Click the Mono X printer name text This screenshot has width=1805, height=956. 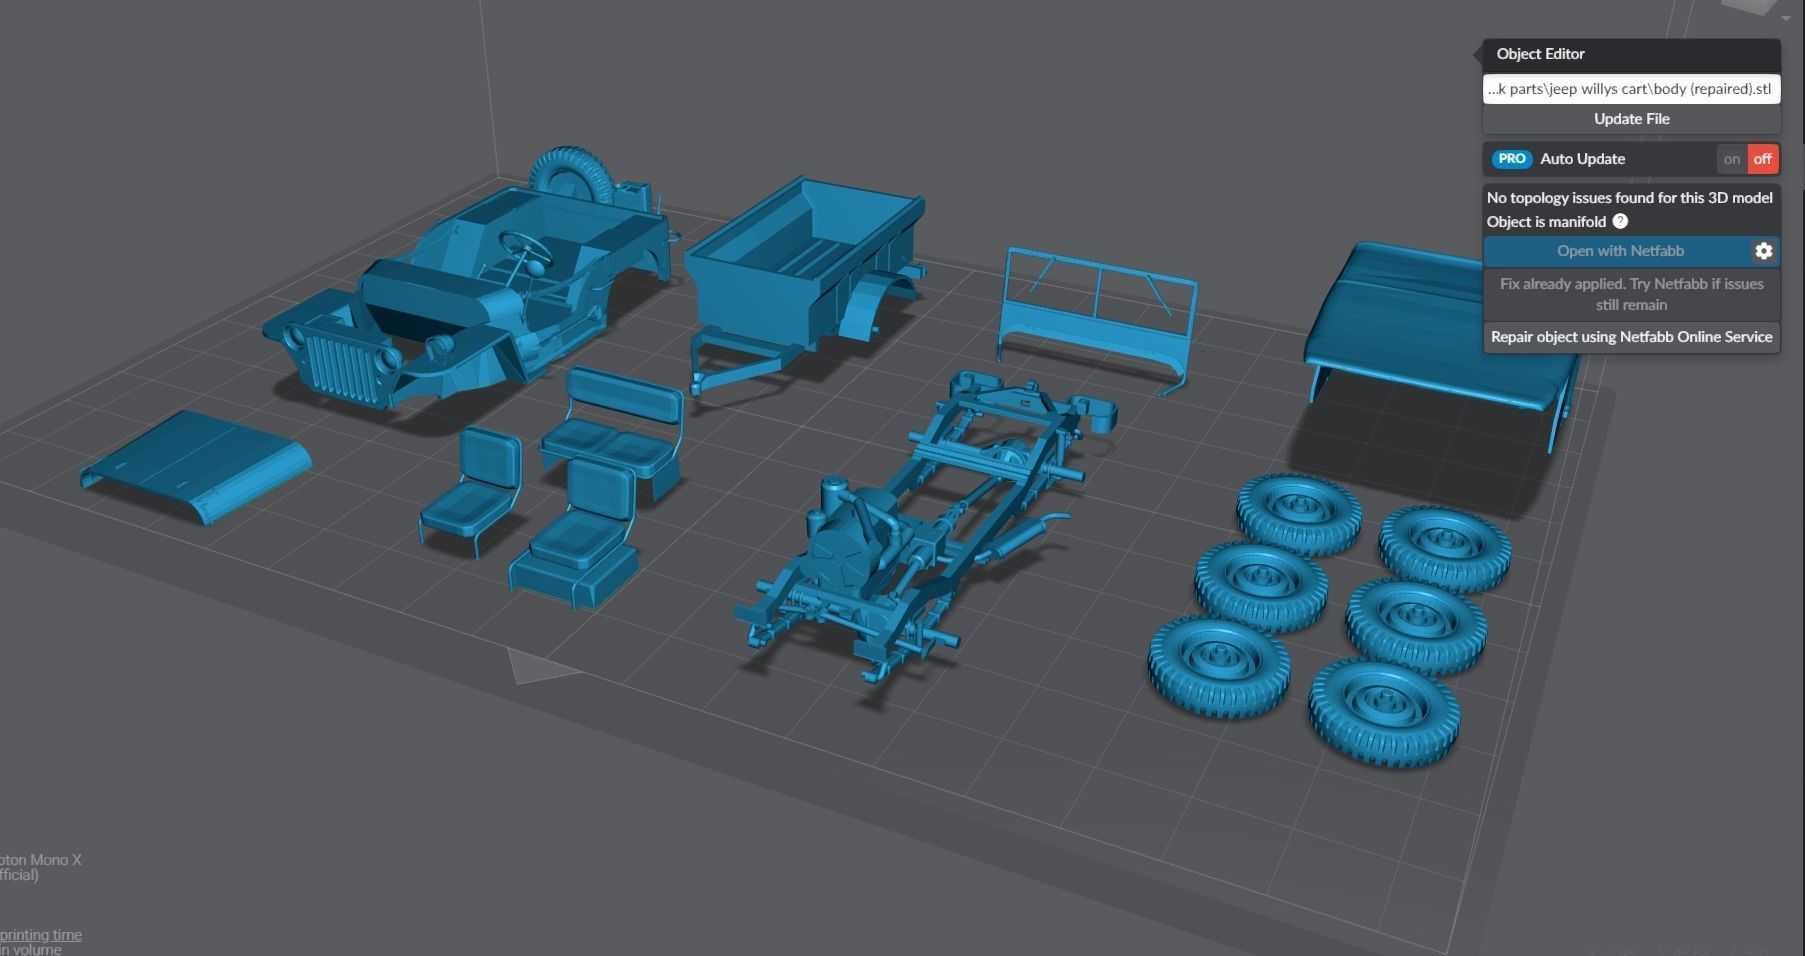41,860
